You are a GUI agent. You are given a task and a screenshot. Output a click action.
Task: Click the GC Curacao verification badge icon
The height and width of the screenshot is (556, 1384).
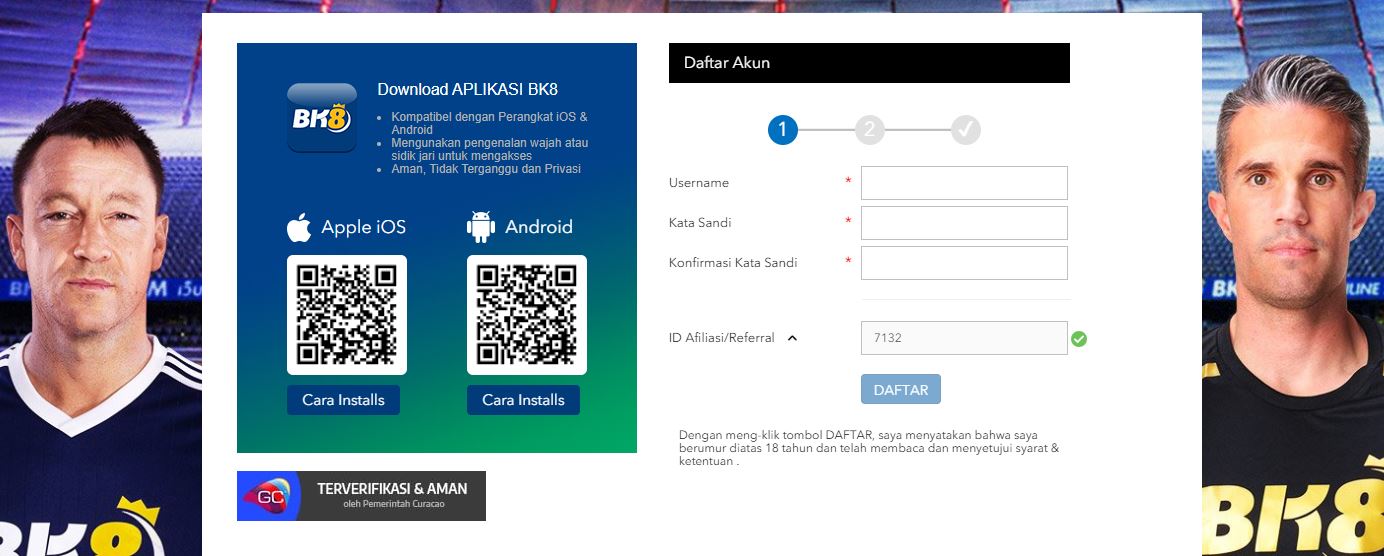(268, 496)
